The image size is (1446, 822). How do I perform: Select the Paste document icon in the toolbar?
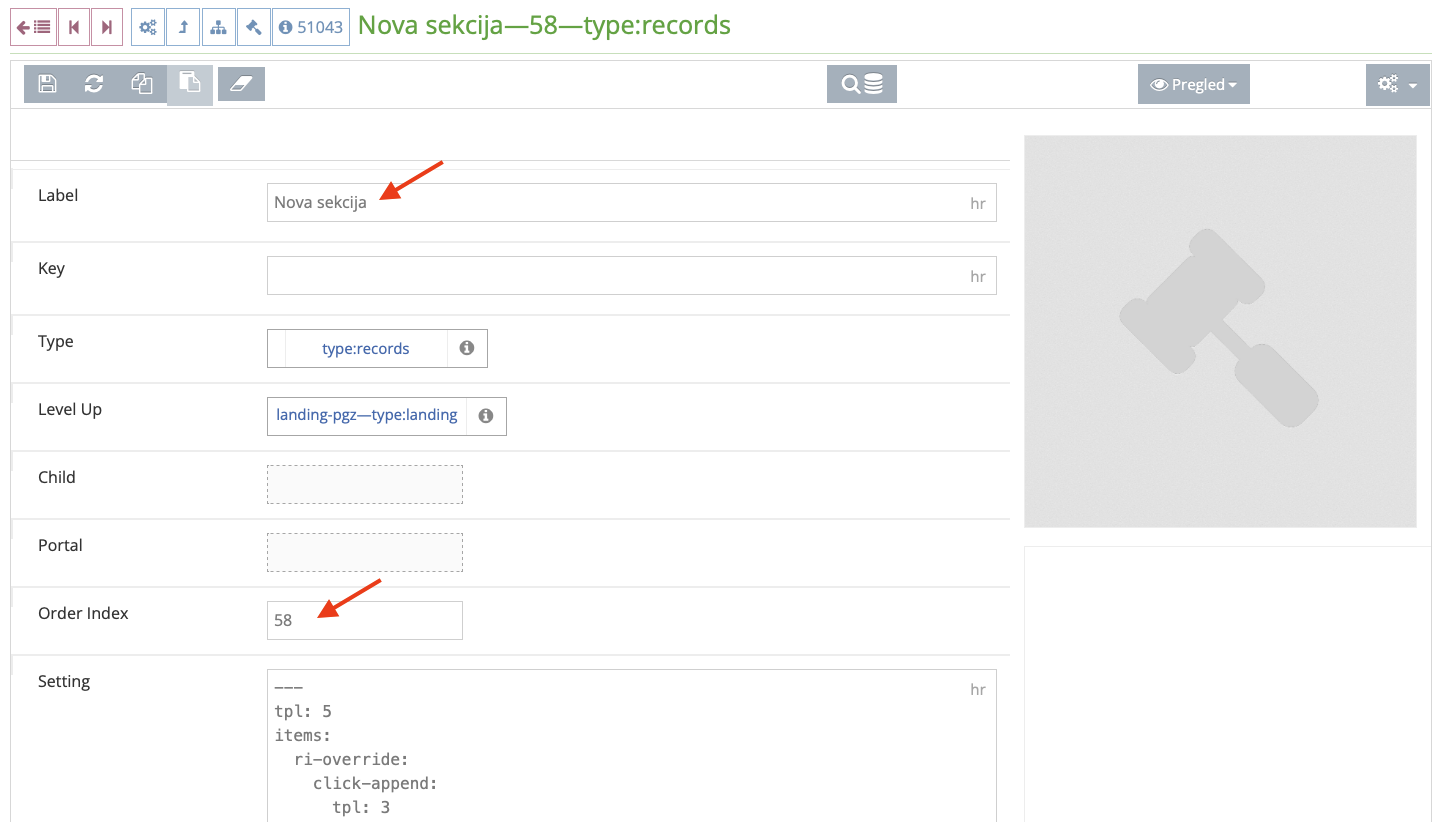[190, 84]
